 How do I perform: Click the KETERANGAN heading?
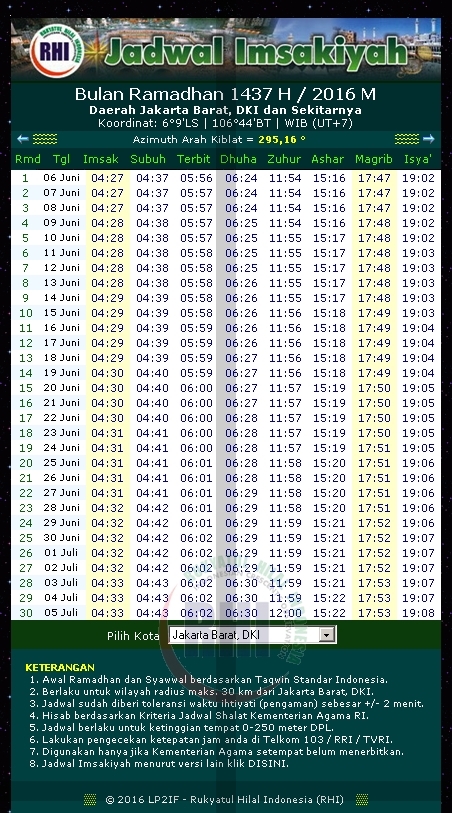[x=60, y=667]
